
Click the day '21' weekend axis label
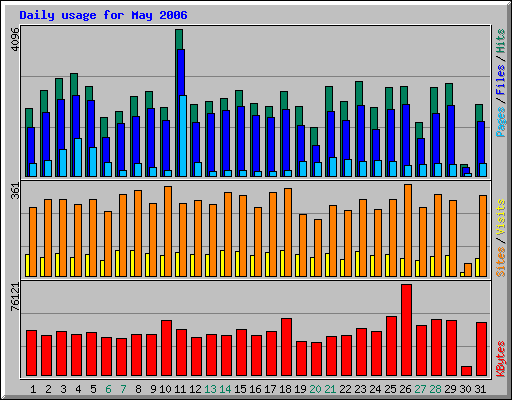click(330, 389)
